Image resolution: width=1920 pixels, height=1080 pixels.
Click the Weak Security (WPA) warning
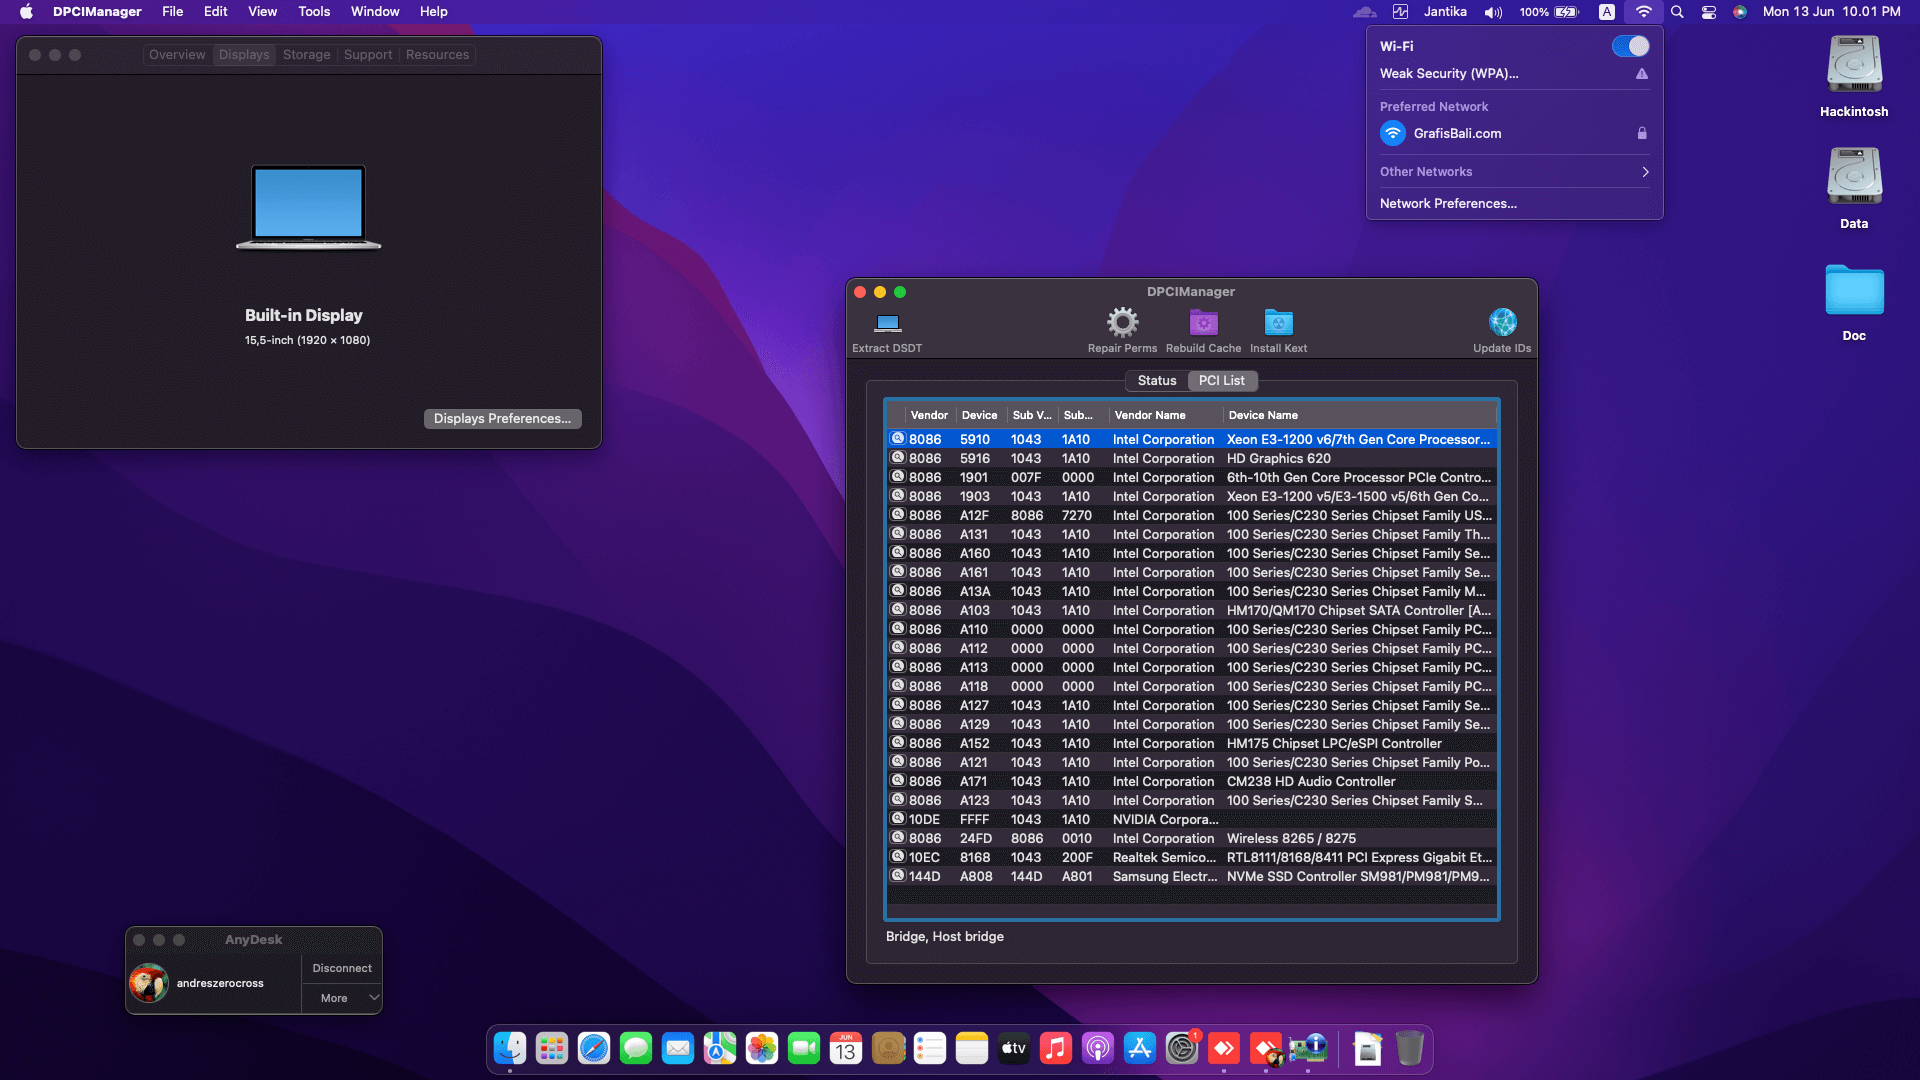click(1514, 74)
